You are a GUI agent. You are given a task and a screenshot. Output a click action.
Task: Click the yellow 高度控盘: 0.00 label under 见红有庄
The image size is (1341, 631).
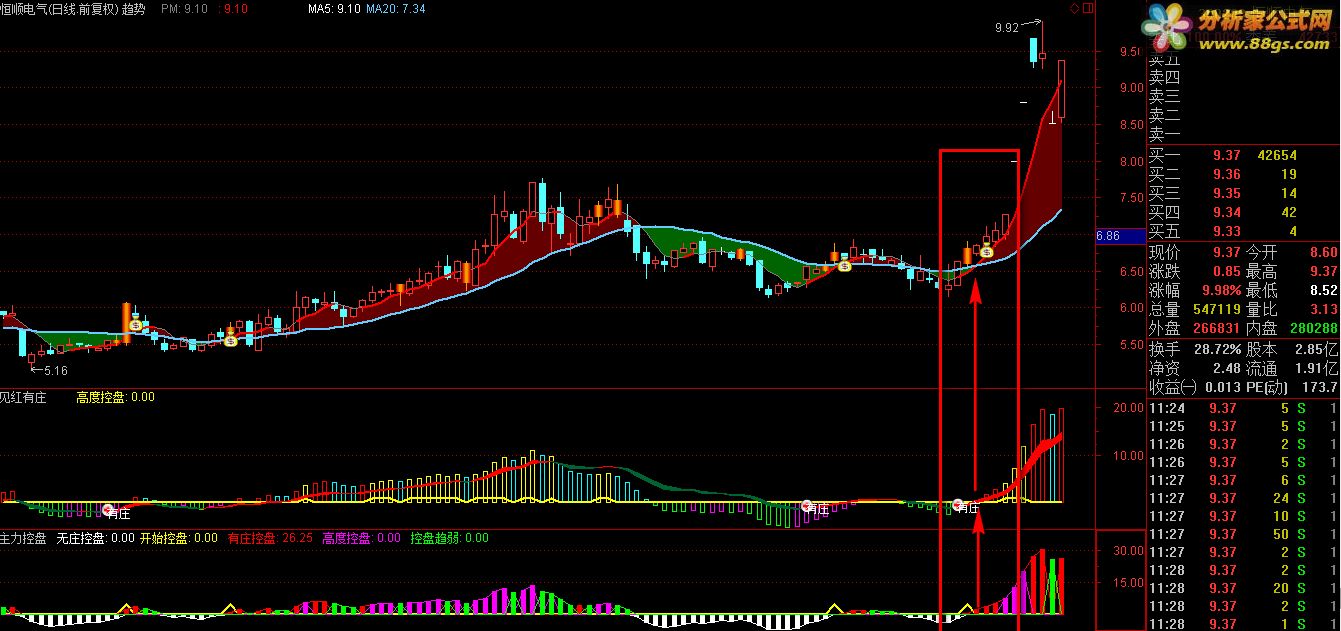(x=115, y=397)
